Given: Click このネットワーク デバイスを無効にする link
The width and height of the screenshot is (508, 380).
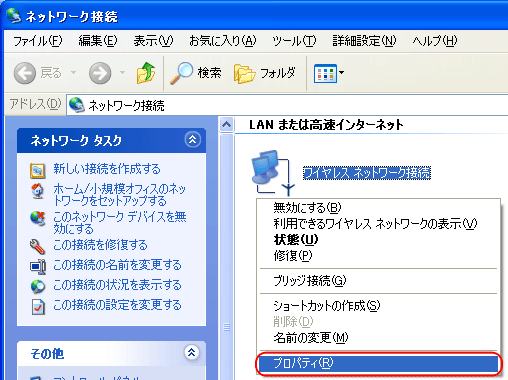Looking at the screenshot, I should tap(120, 223).
